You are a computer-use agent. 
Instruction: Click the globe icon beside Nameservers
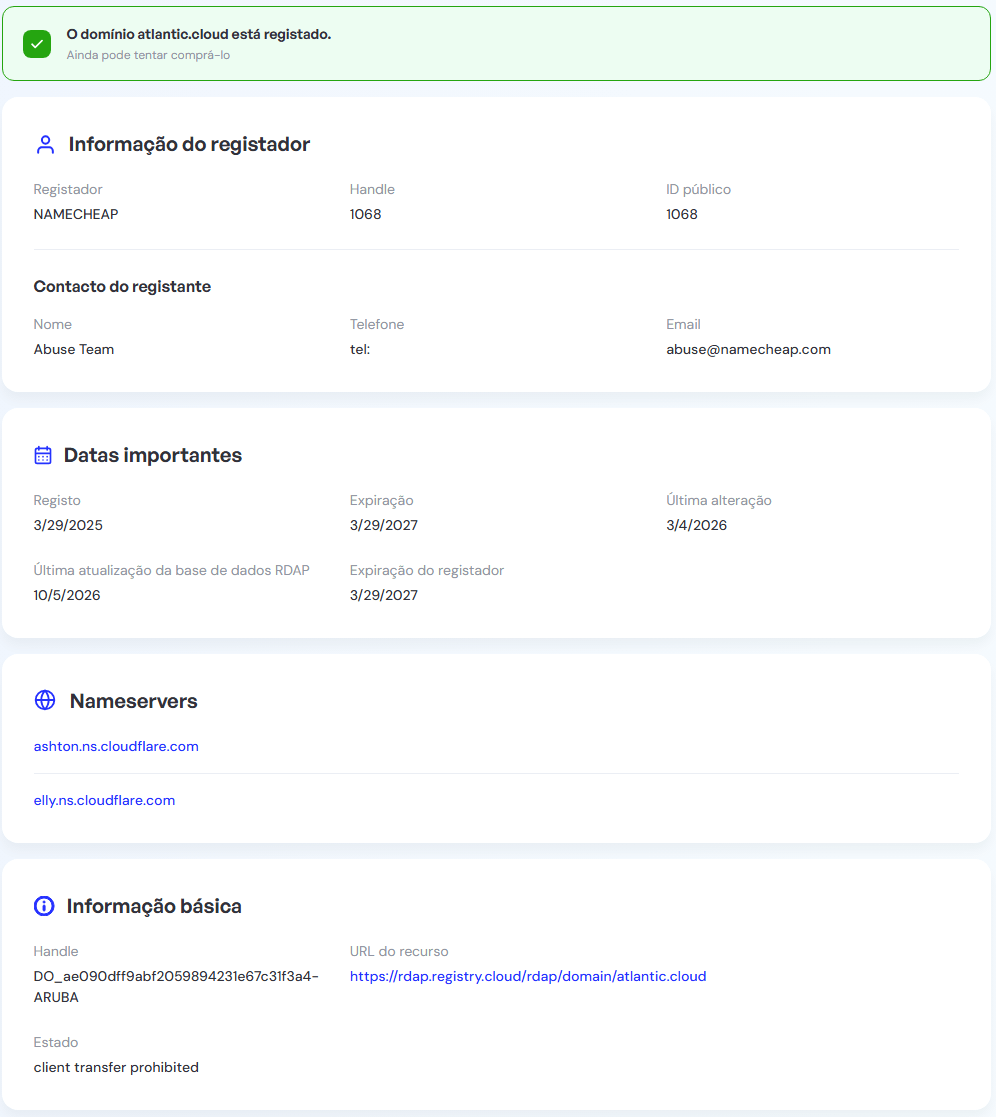(45, 700)
